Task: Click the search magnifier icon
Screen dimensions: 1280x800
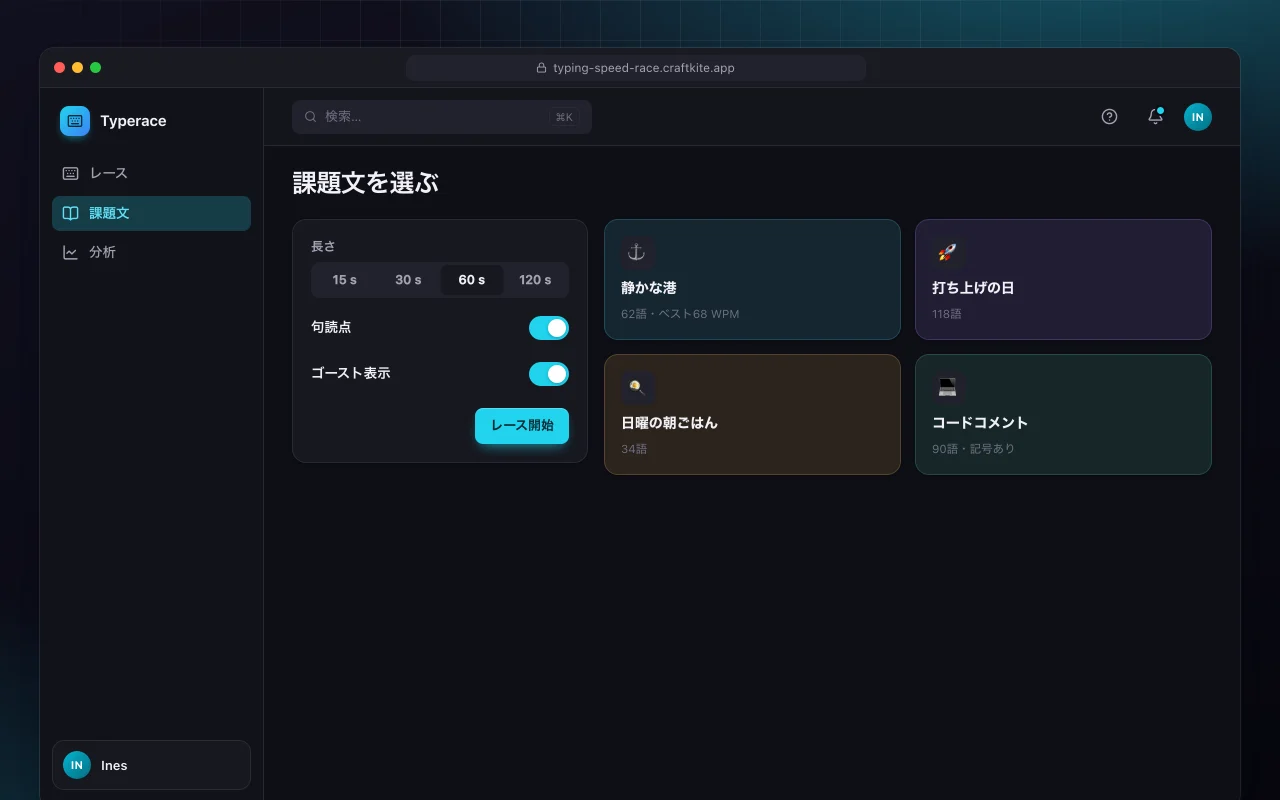Action: 311,117
